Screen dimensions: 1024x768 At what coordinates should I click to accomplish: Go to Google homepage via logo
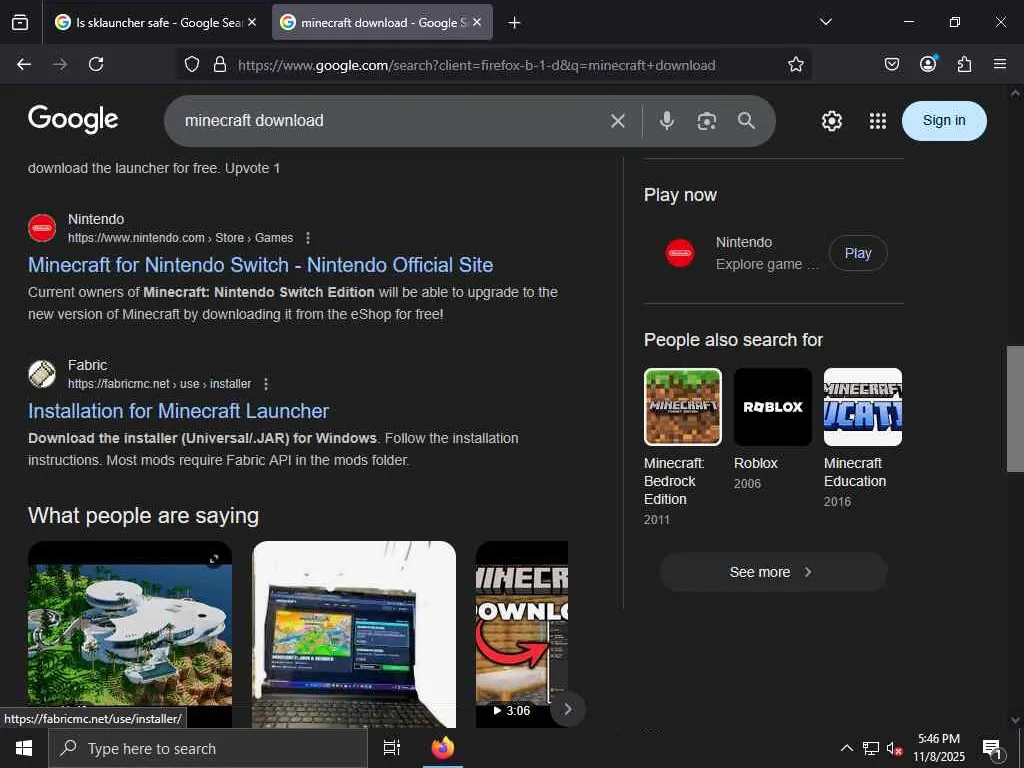tap(73, 120)
